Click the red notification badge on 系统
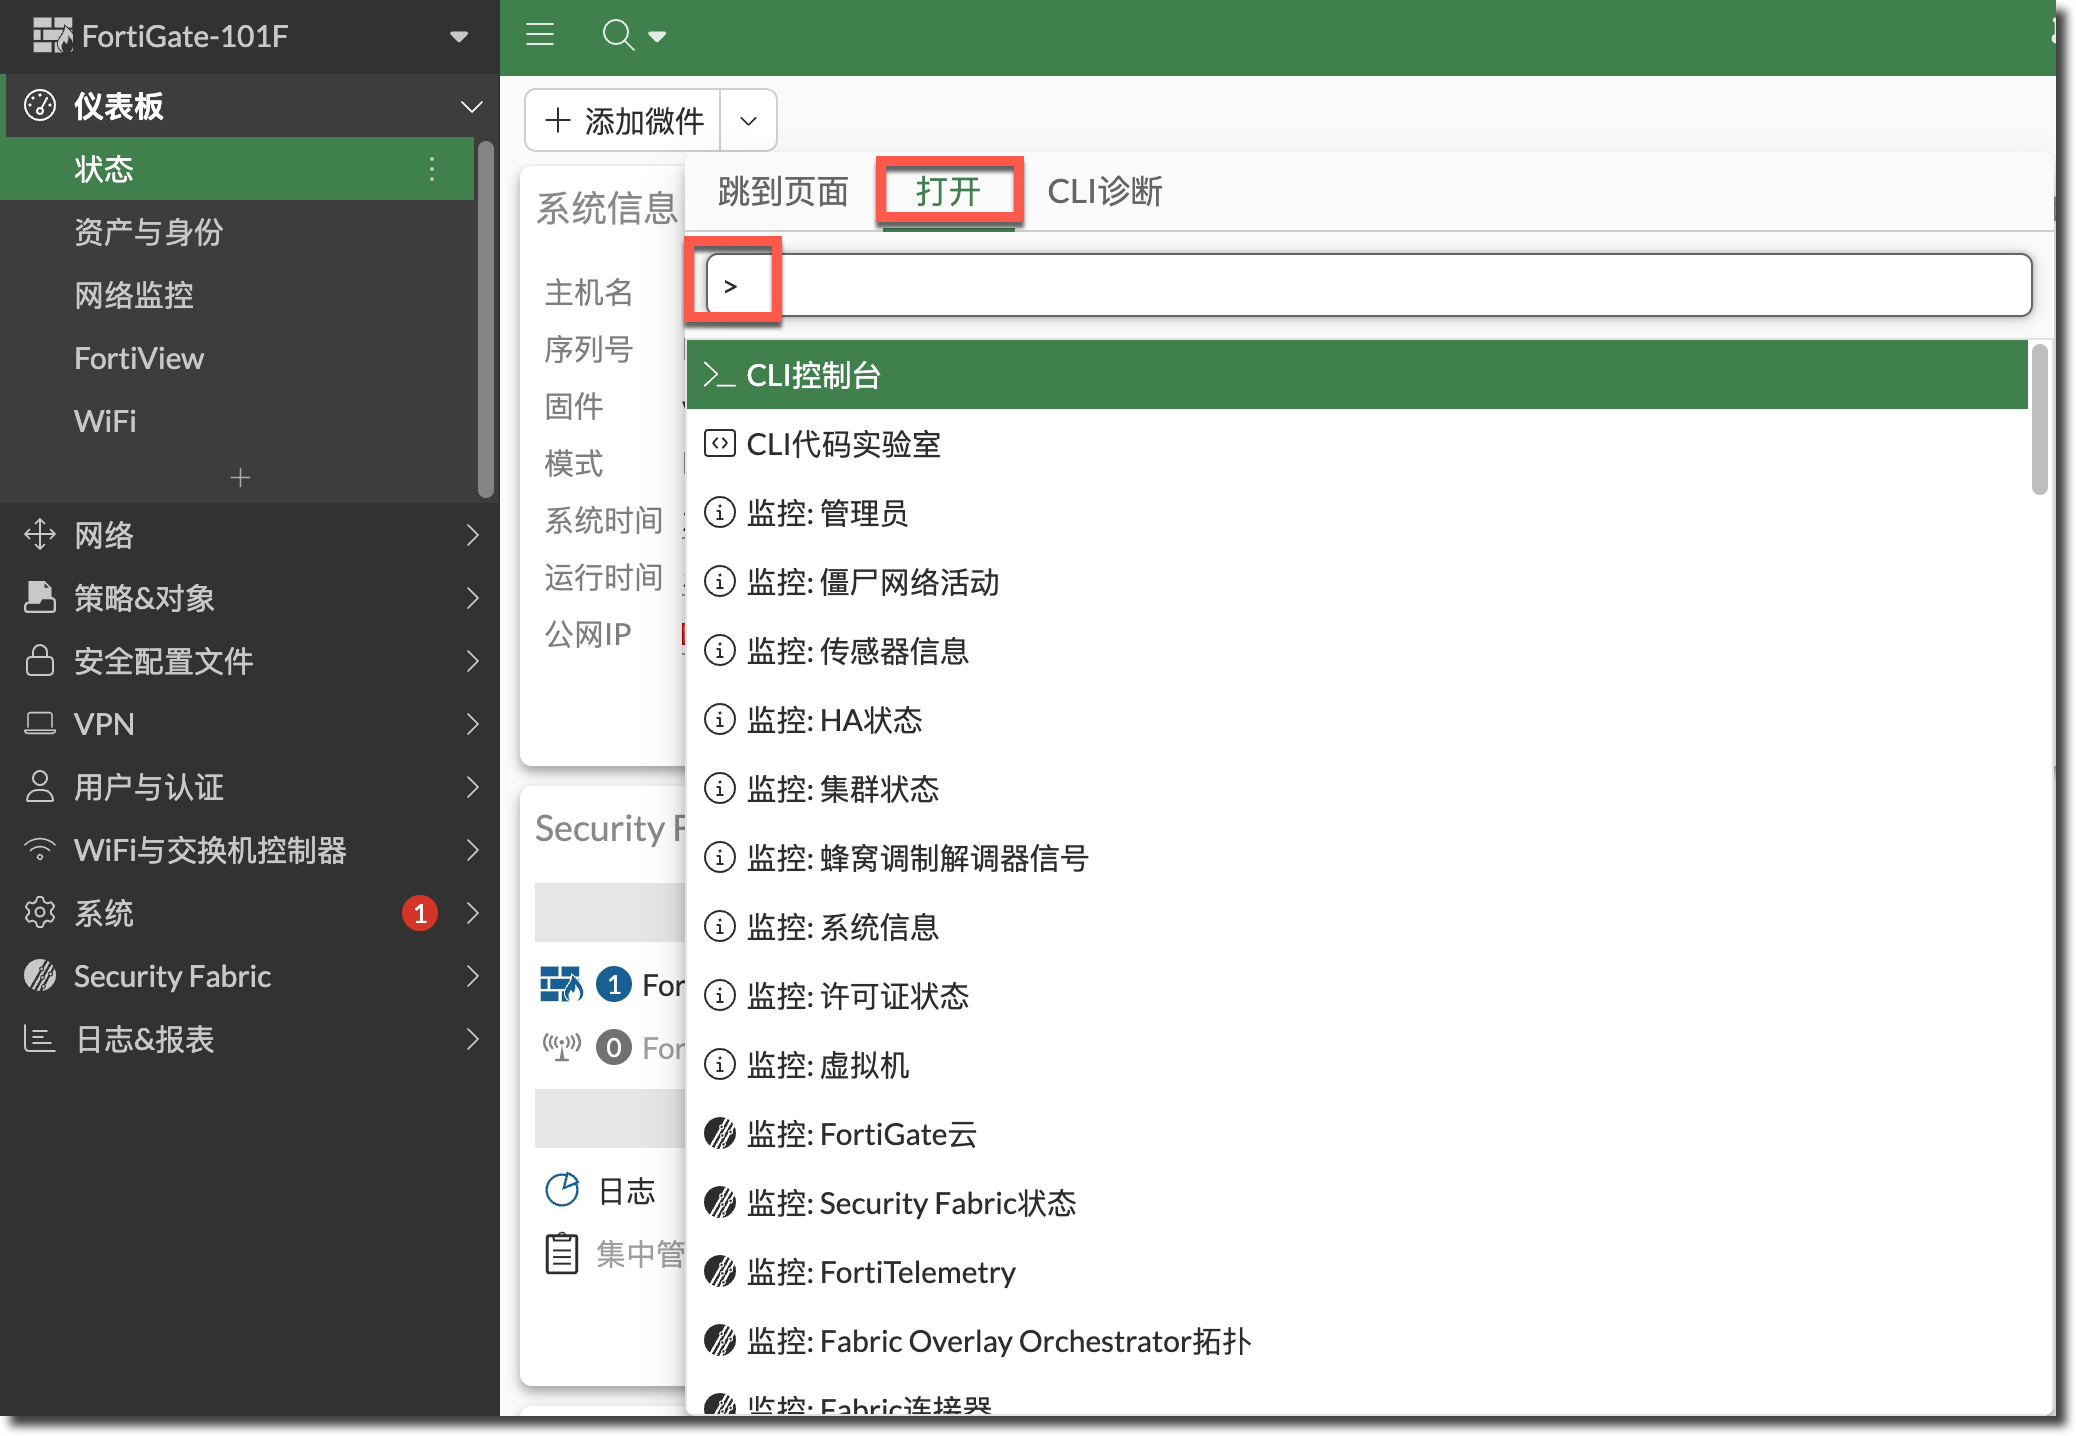 tap(420, 913)
